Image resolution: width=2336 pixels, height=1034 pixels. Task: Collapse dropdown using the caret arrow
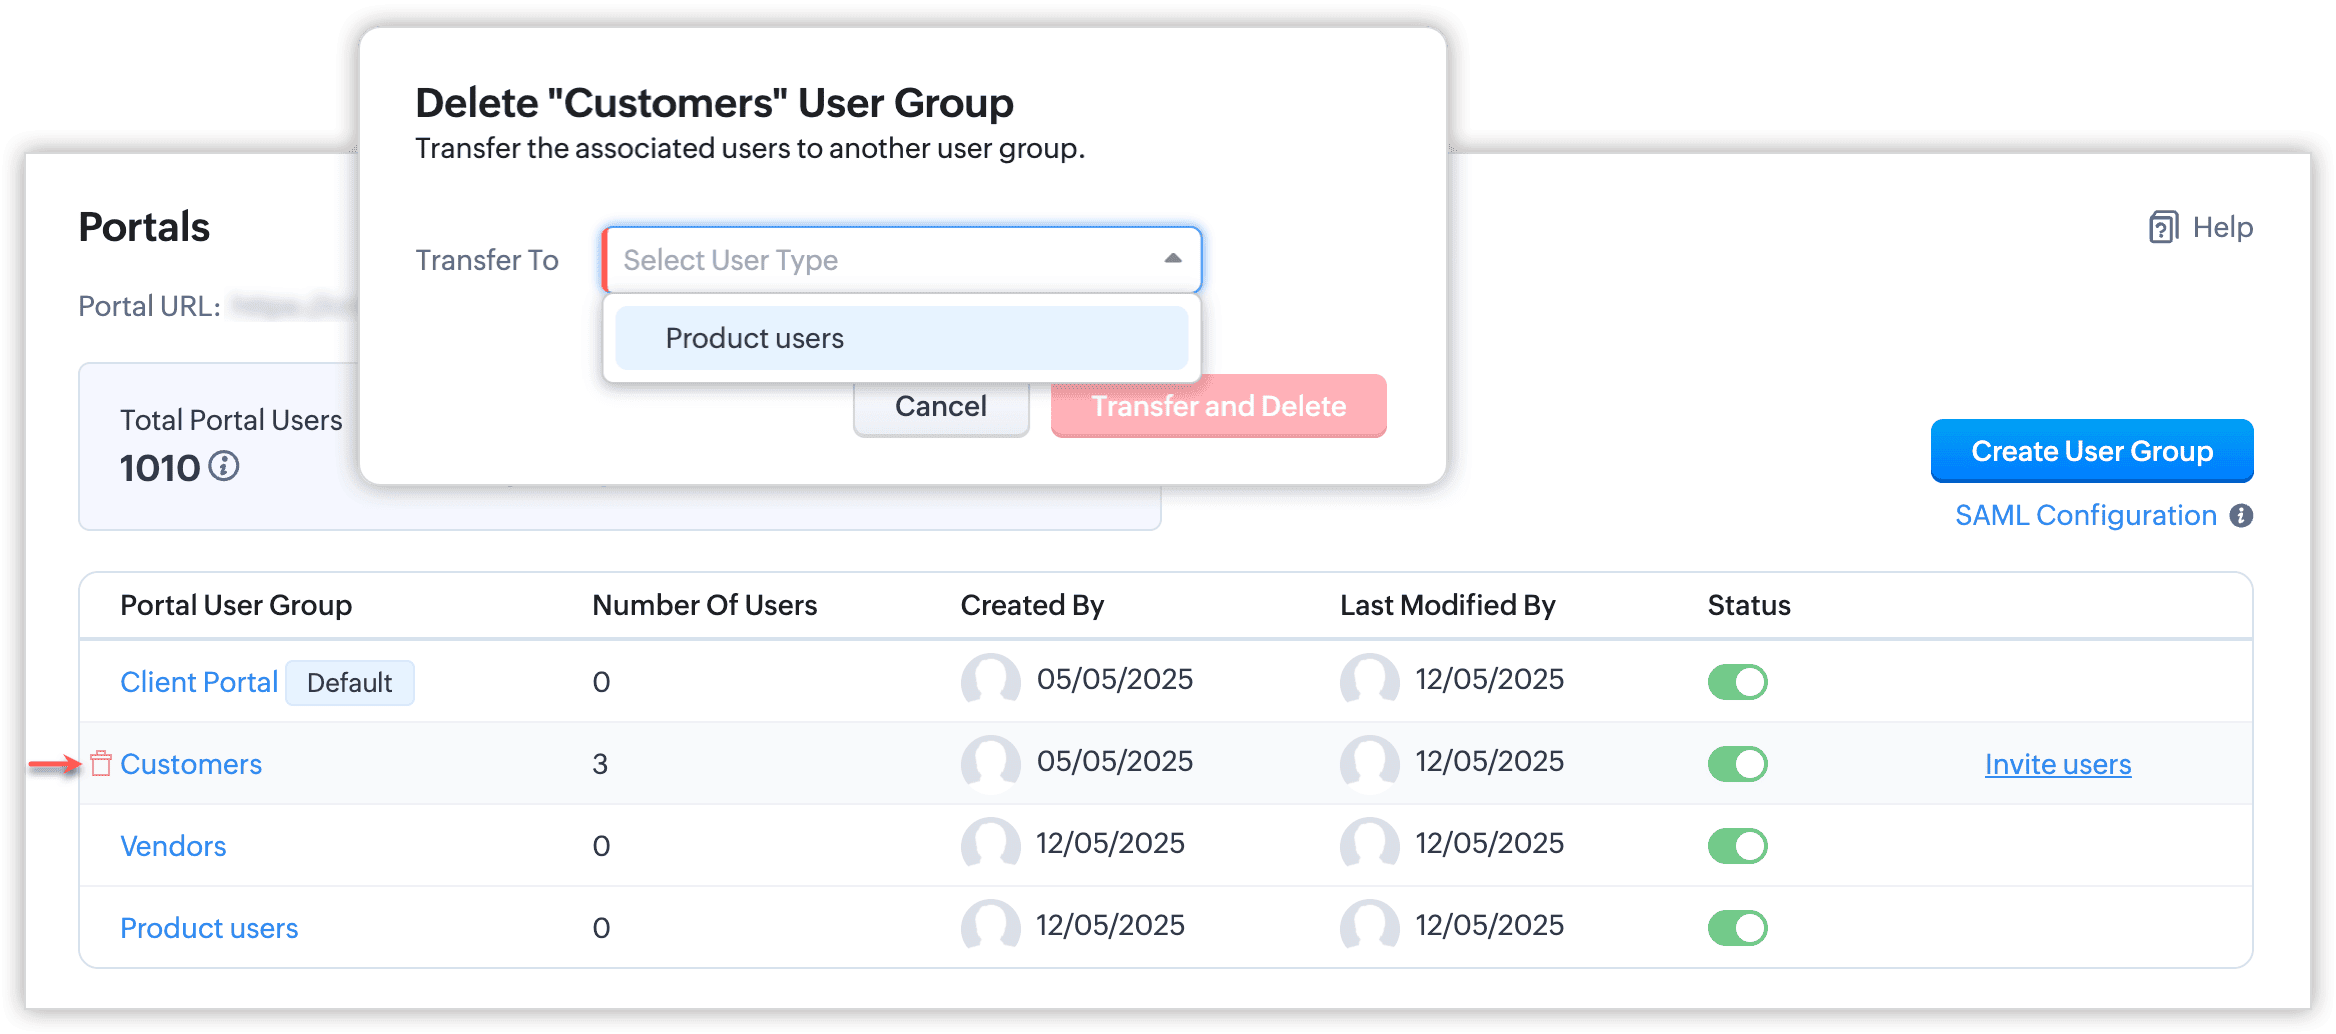[x=1173, y=259]
